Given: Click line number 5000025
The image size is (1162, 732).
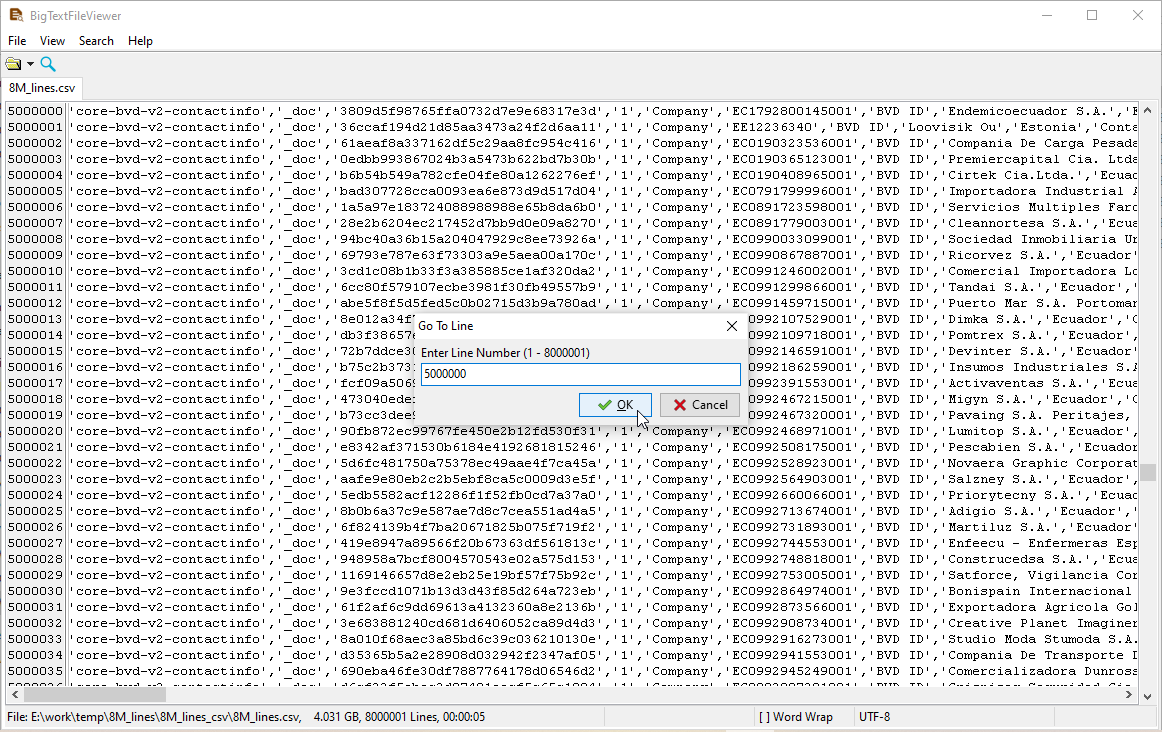Looking at the screenshot, I should pyautogui.click(x=36, y=511).
